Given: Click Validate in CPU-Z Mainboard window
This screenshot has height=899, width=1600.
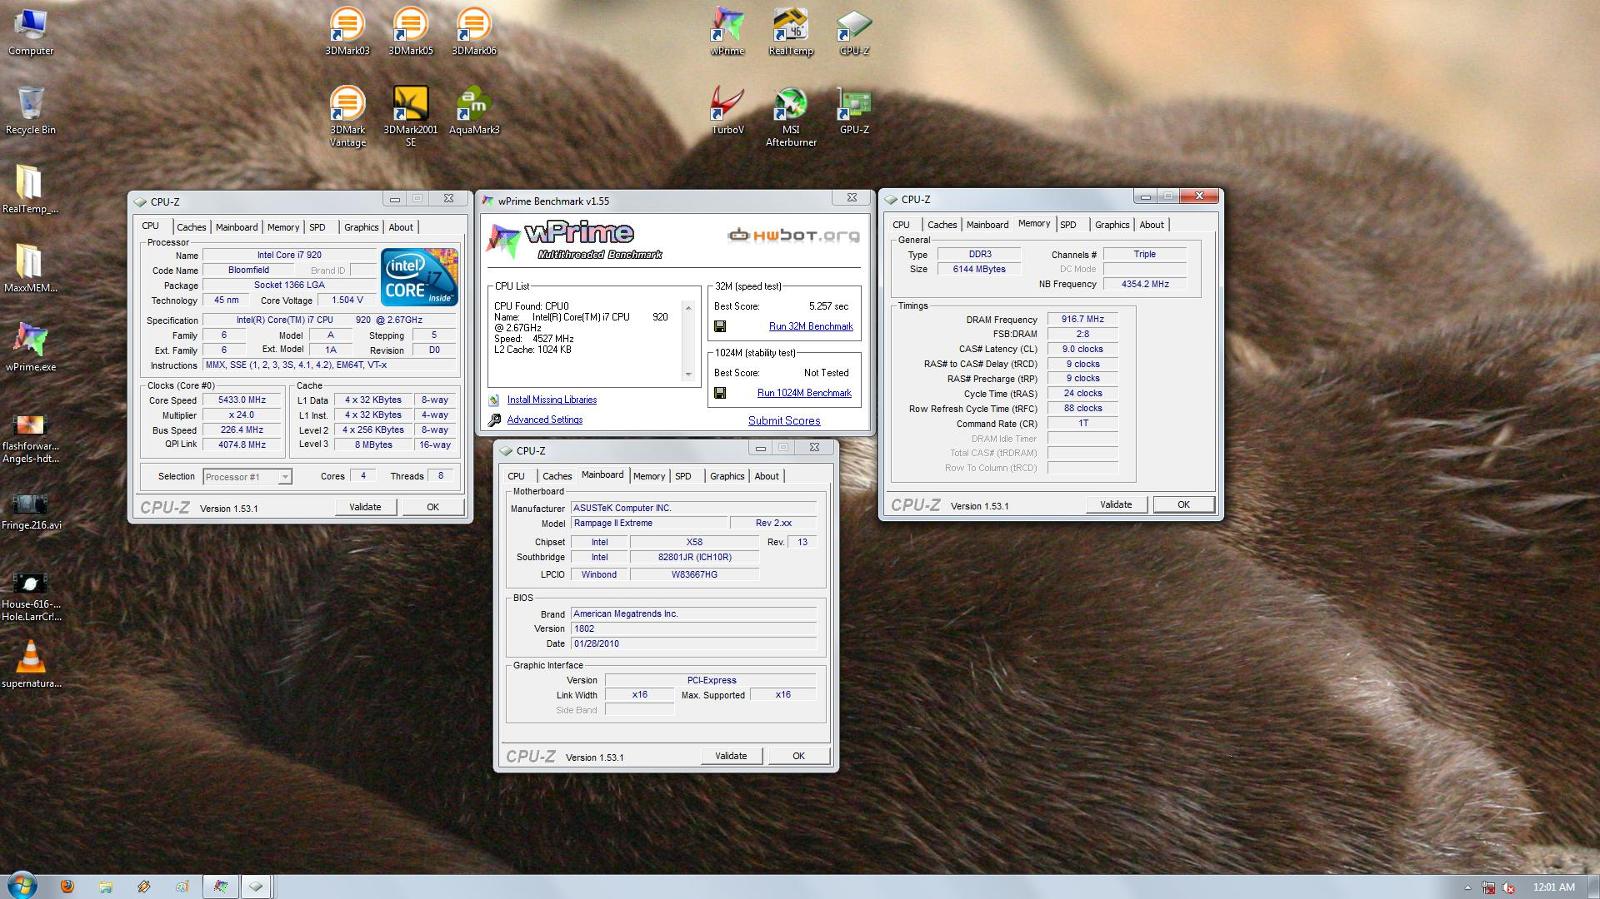Looking at the screenshot, I should [731, 756].
